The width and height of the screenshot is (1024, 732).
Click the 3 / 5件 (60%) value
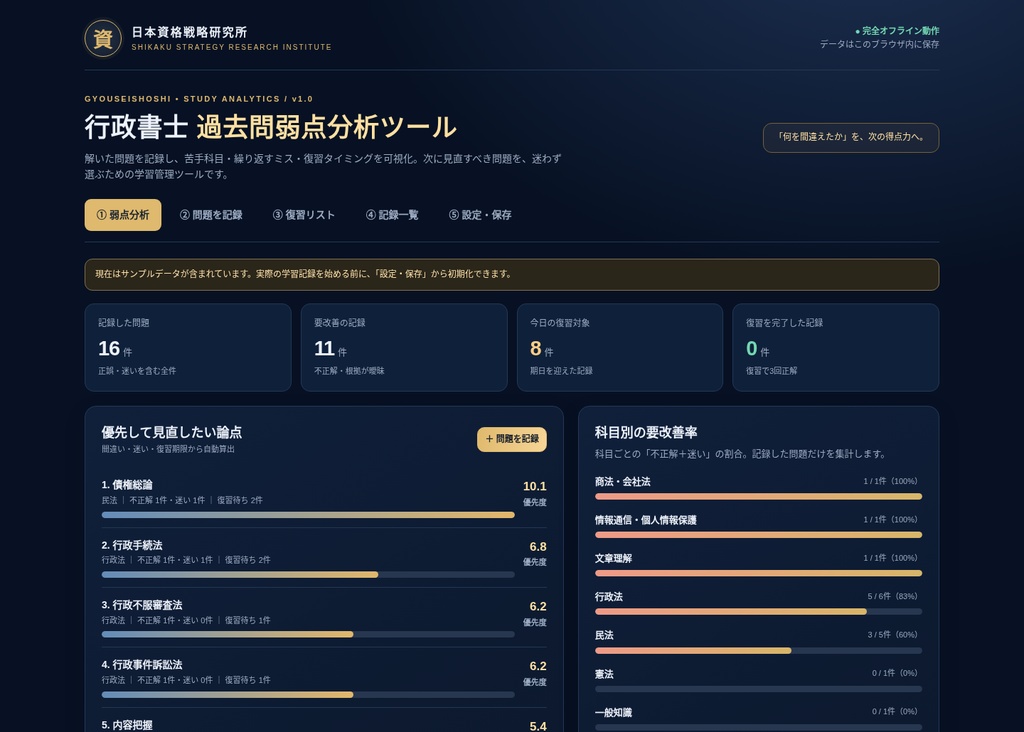tap(893, 635)
